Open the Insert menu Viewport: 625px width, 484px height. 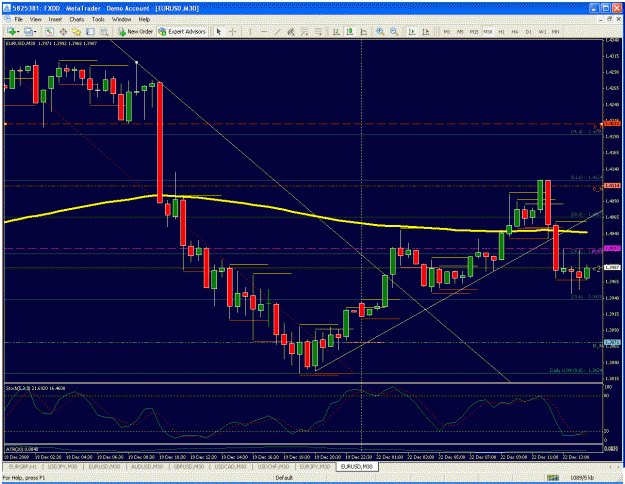[55, 19]
